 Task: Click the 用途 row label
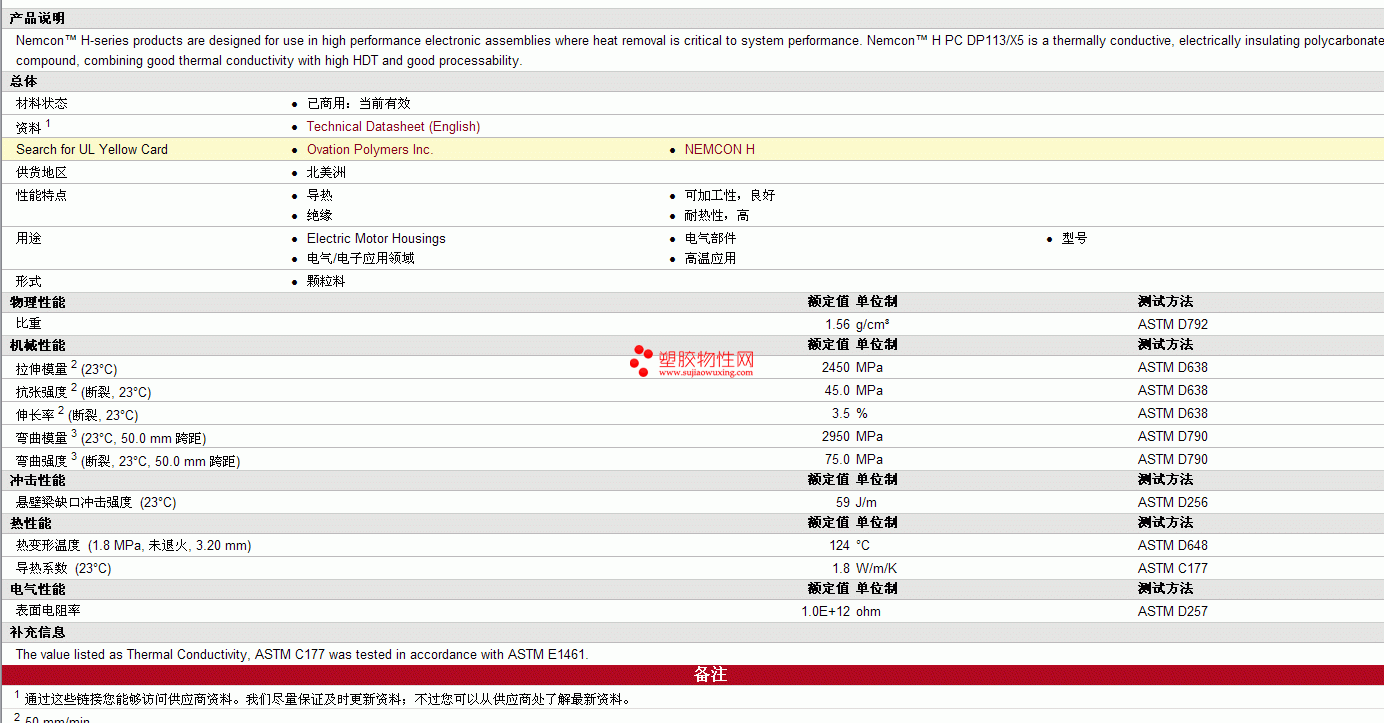(29, 239)
